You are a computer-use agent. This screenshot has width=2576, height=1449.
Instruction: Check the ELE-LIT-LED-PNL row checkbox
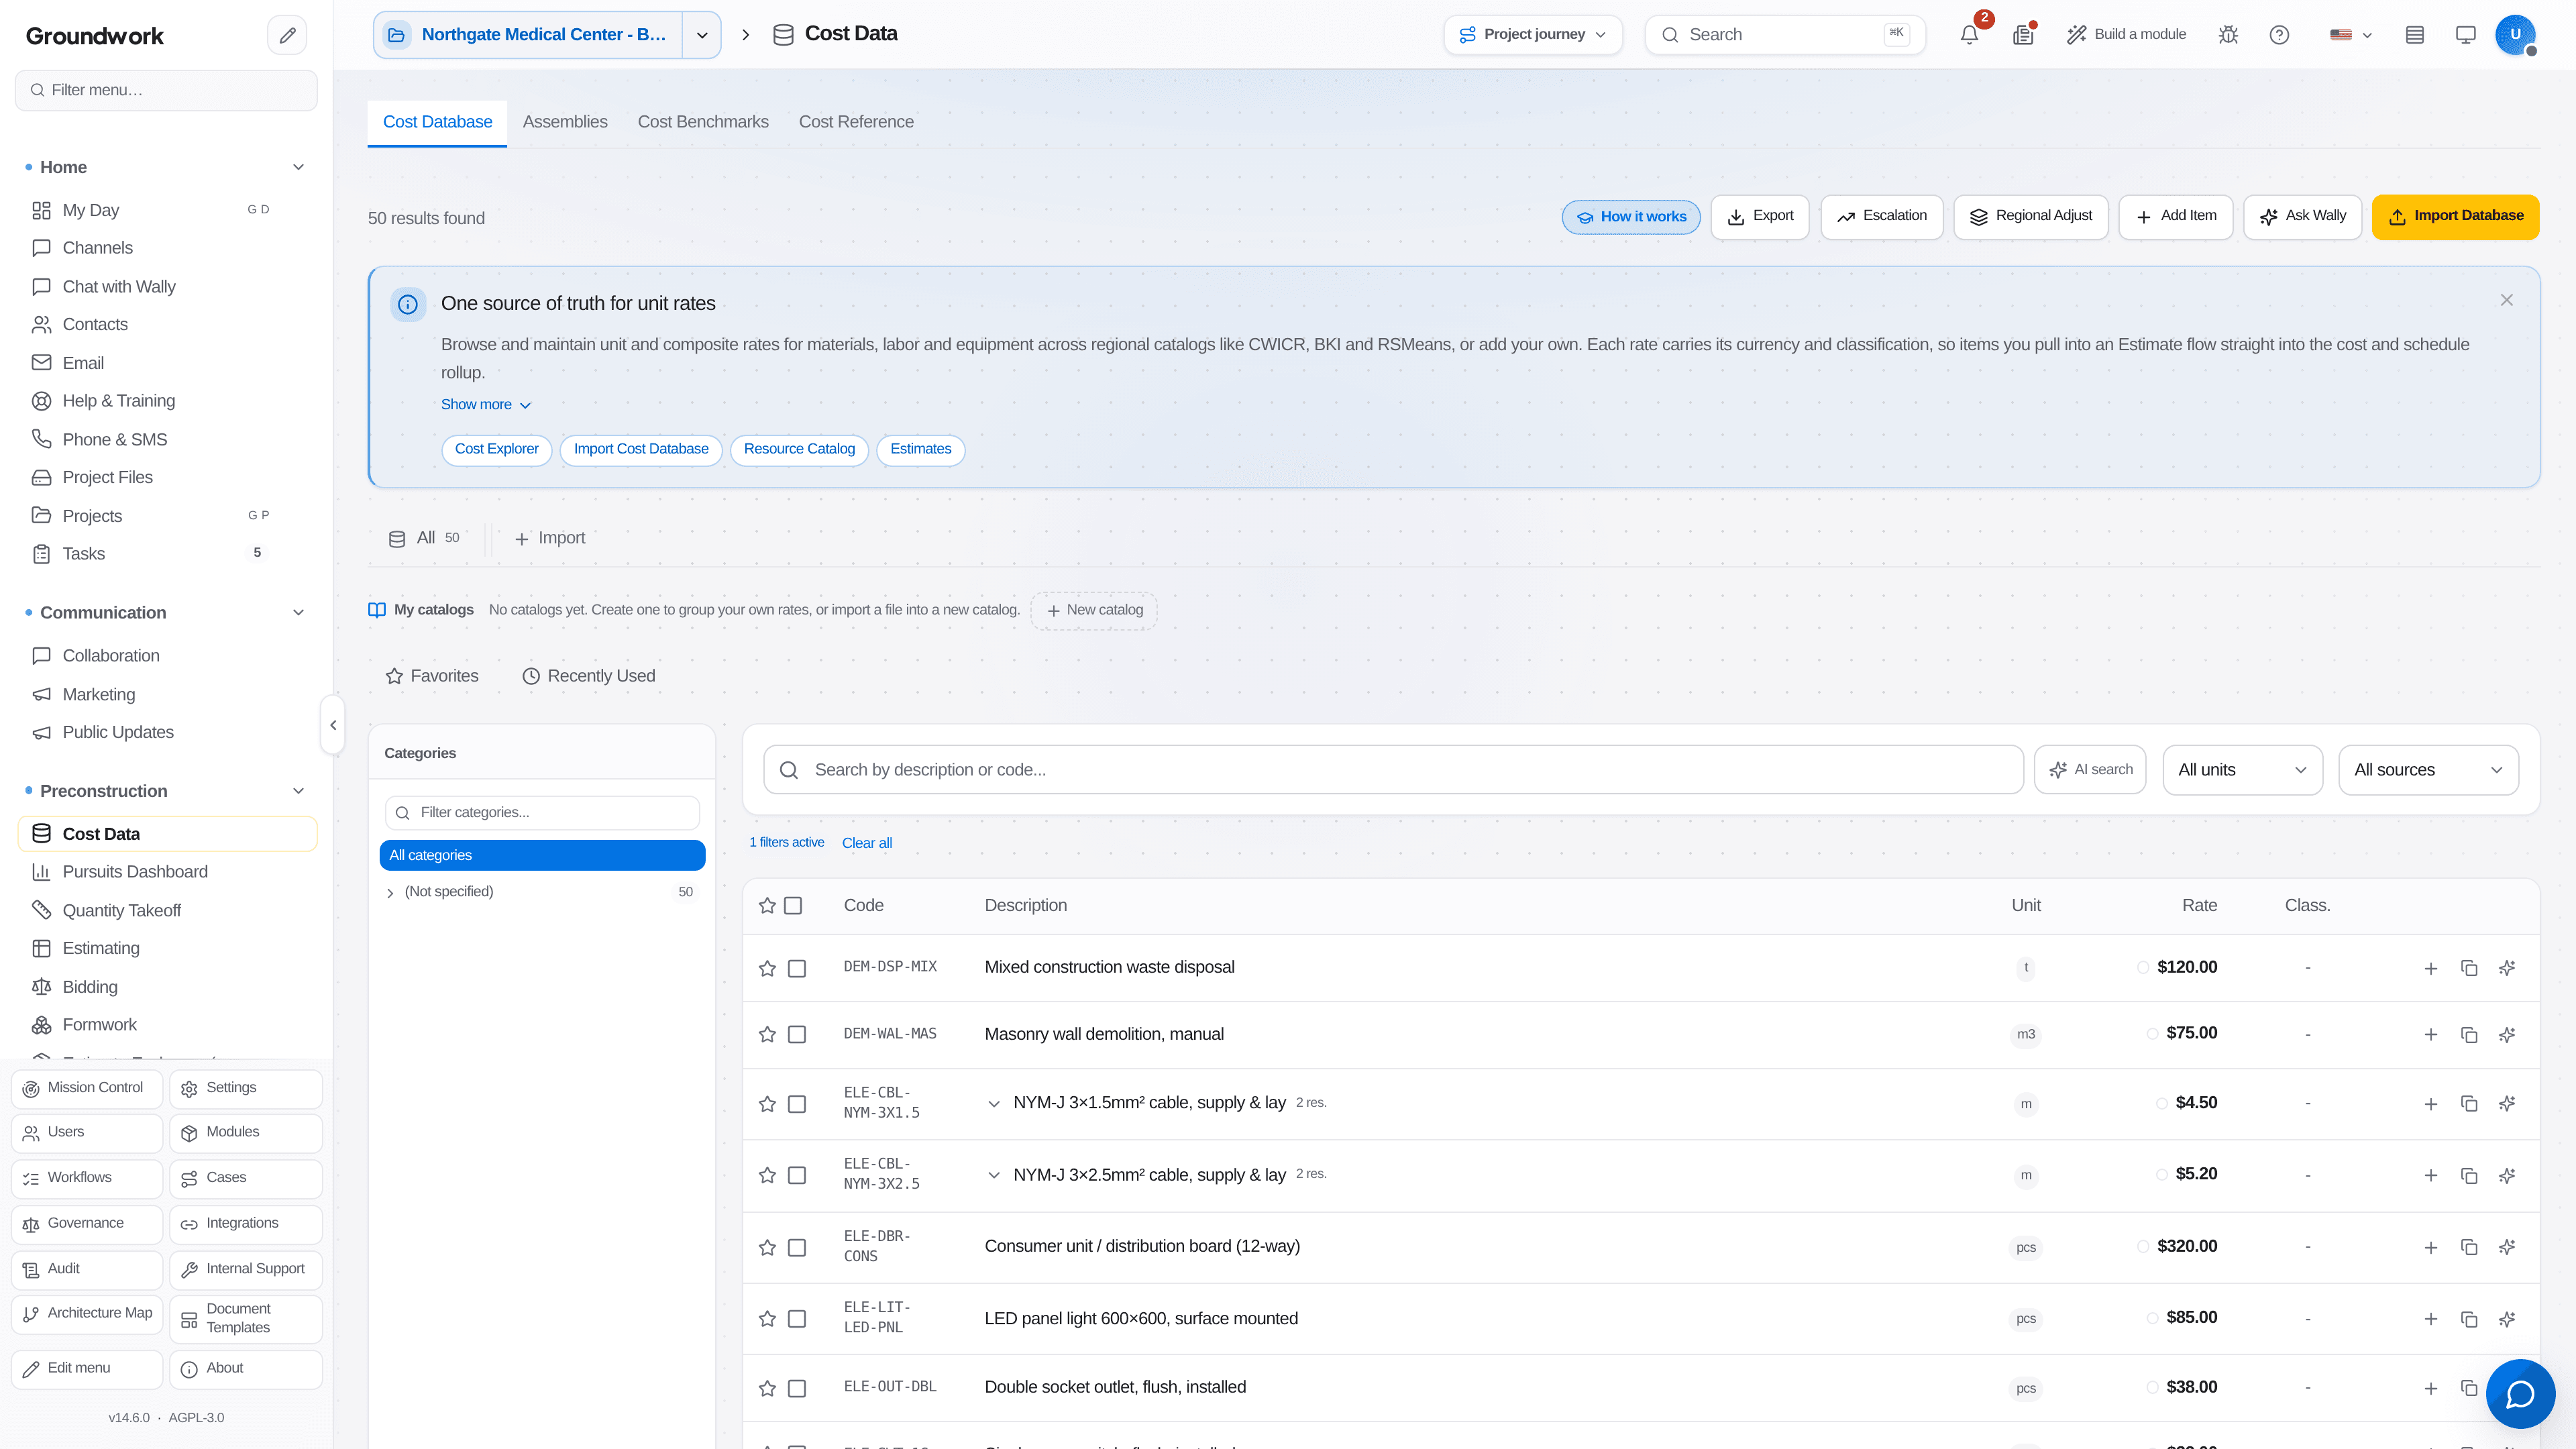click(x=797, y=1319)
